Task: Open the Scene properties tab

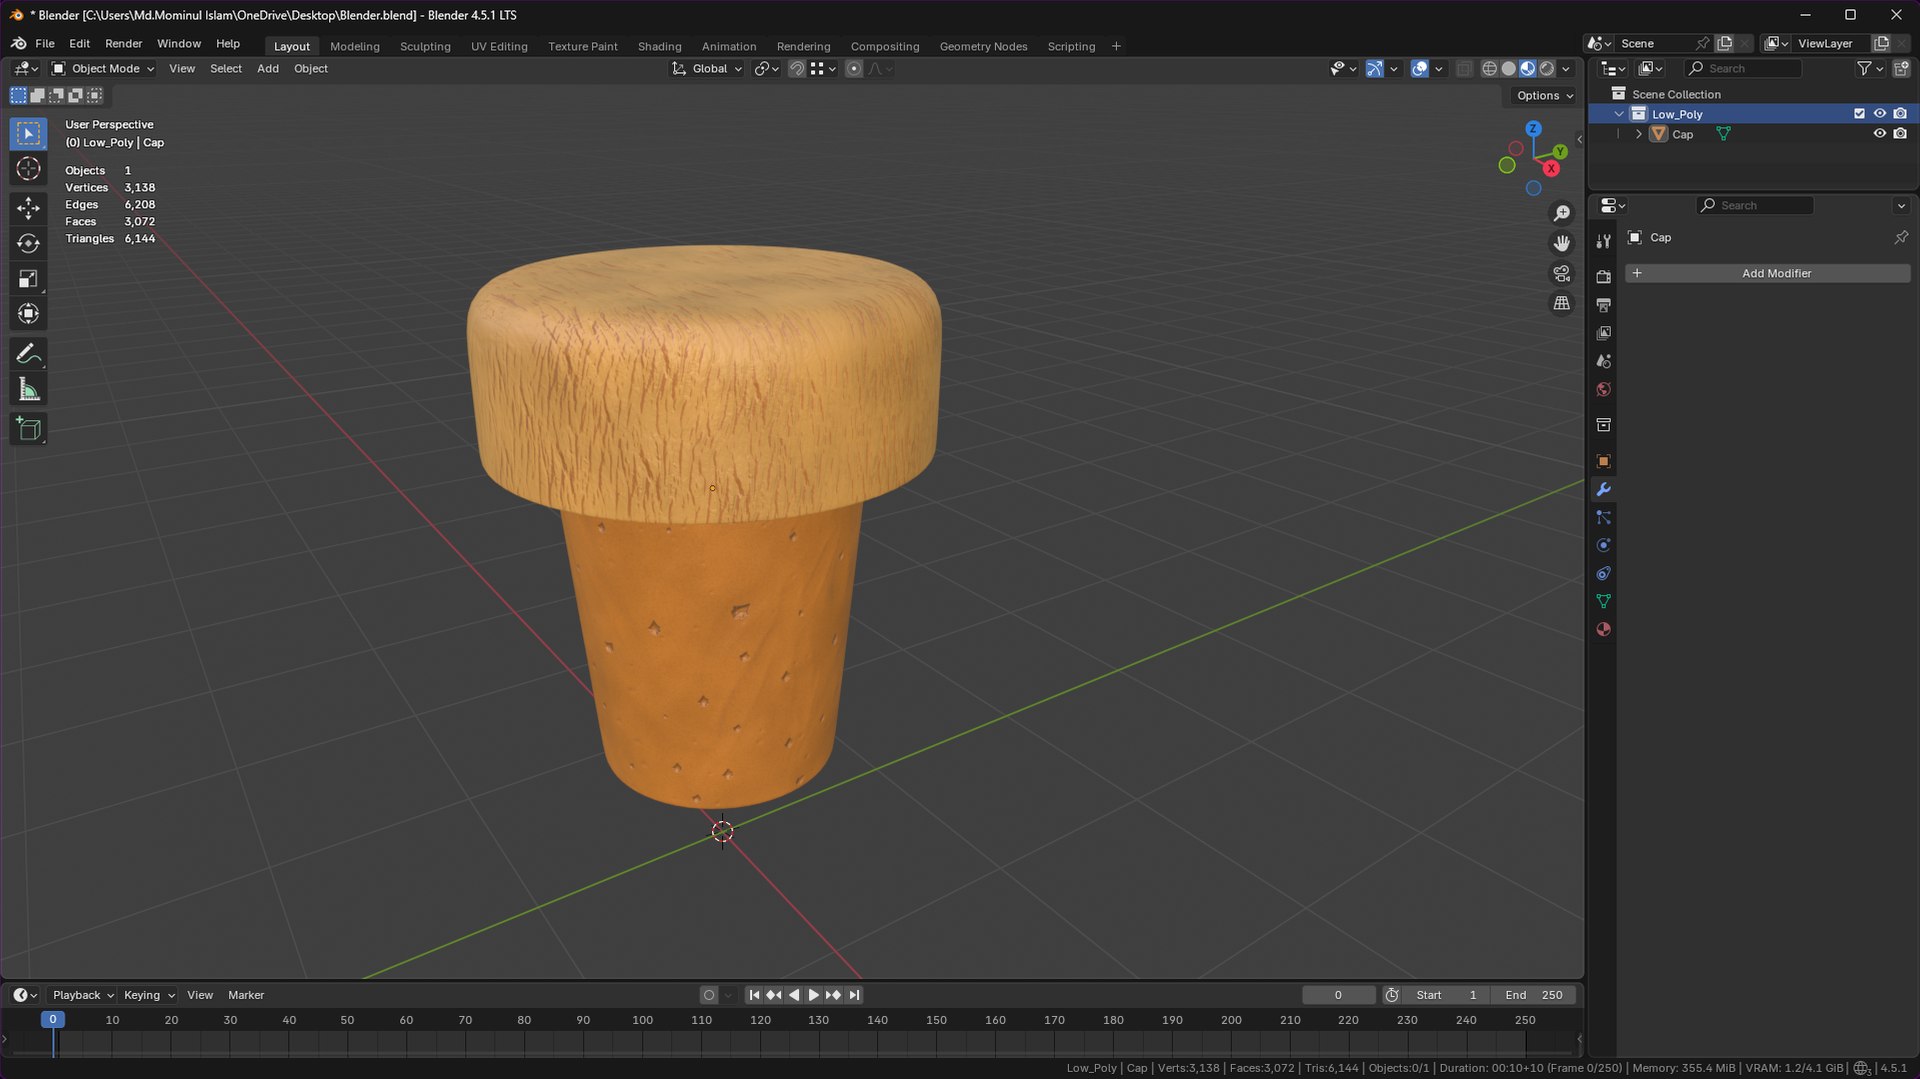Action: tap(1603, 361)
